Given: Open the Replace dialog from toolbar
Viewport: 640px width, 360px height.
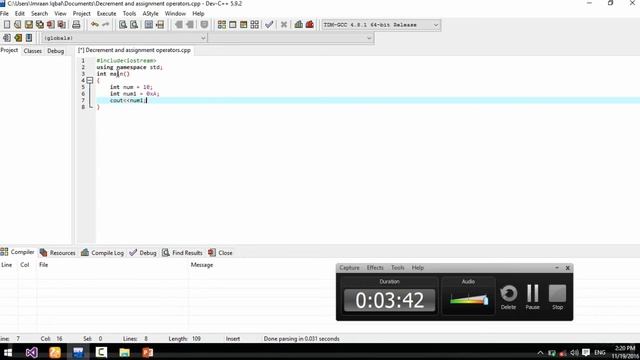Looking at the screenshot, I should [x=134, y=25].
